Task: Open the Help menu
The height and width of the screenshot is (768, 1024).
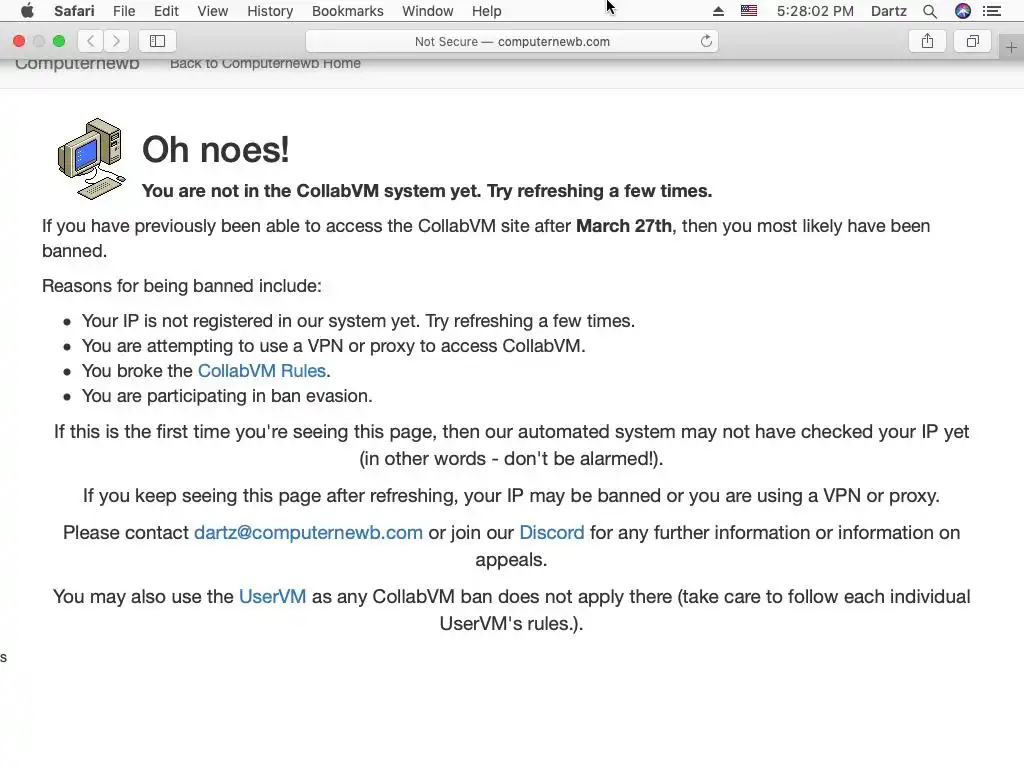Action: click(487, 11)
